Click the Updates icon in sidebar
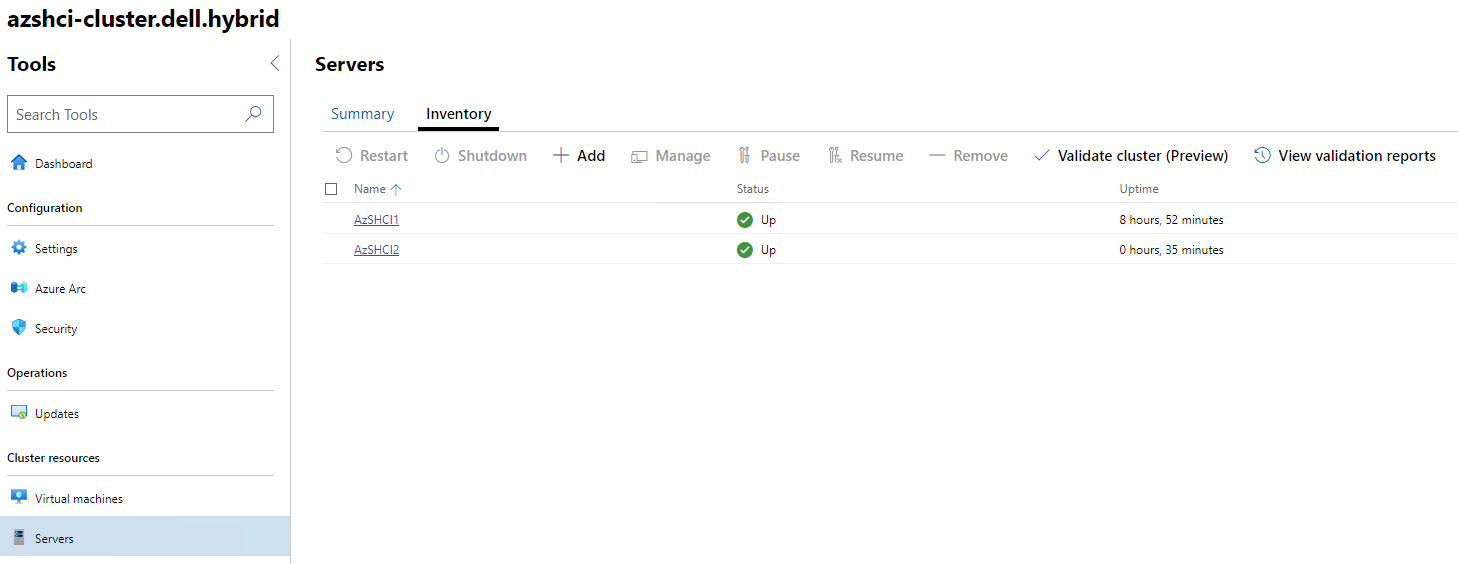The height and width of the screenshot is (564, 1458). [x=18, y=413]
